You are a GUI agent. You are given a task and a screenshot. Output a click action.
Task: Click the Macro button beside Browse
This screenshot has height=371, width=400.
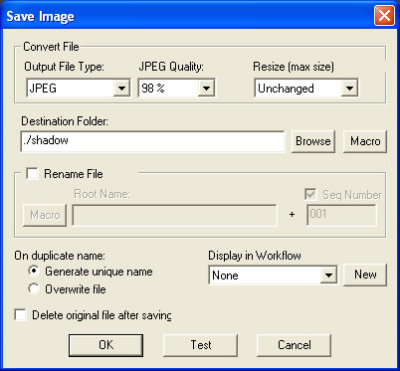(x=365, y=141)
